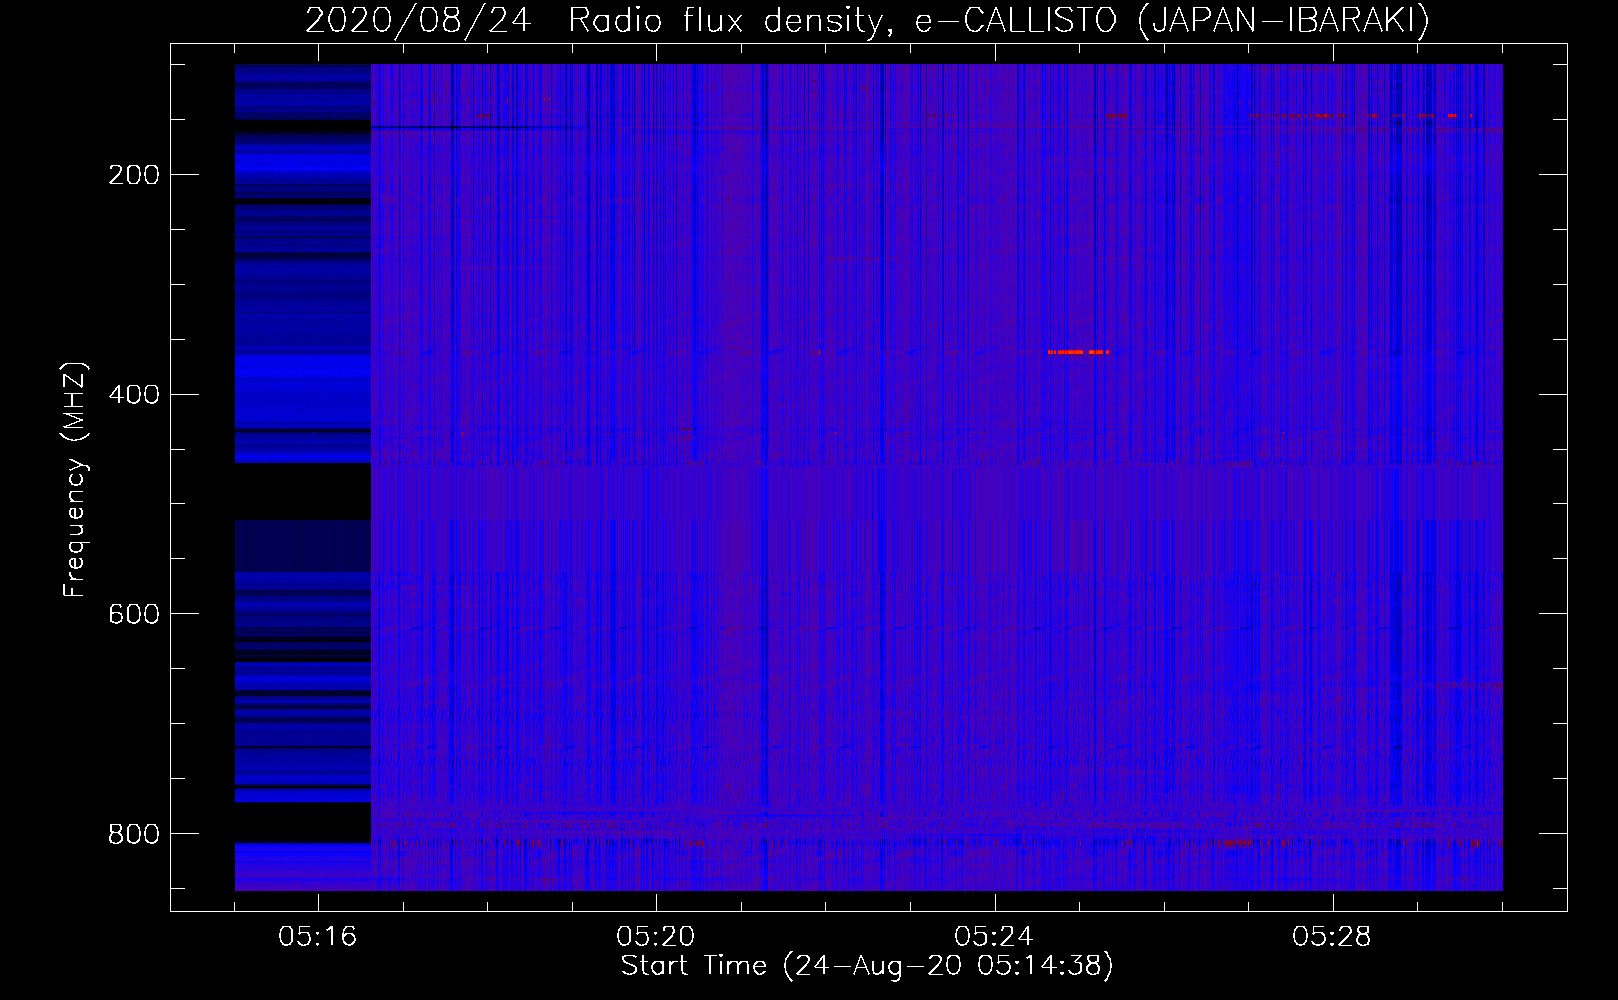This screenshot has height=1000, width=1618.
Task: Click the 05:16 time tick label
Action: click(x=318, y=937)
